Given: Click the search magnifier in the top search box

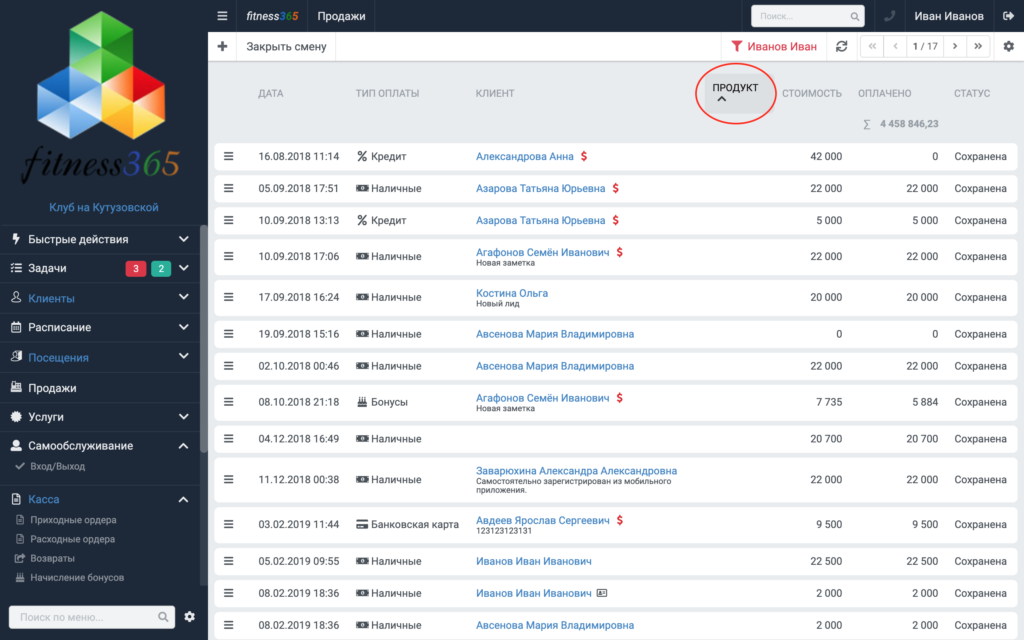Looking at the screenshot, I should [x=854, y=16].
